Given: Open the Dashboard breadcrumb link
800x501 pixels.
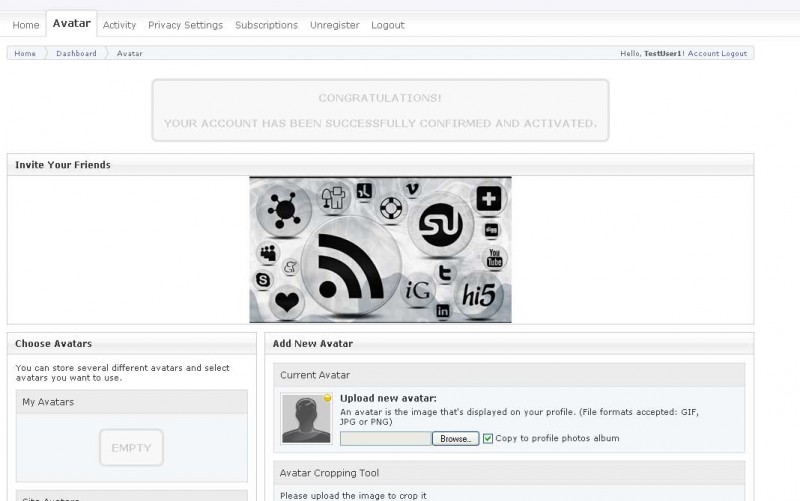Looking at the screenshot, I should point(76,53).
